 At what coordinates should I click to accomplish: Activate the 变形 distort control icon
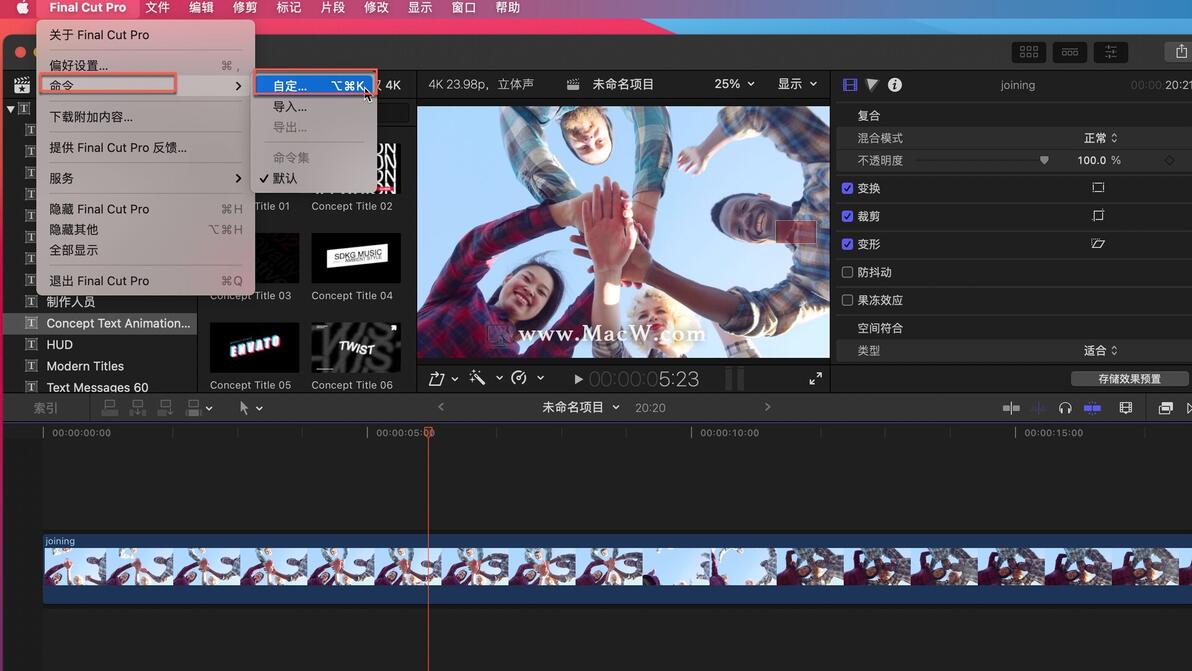pyautogui.click(x=1098, y=244)
